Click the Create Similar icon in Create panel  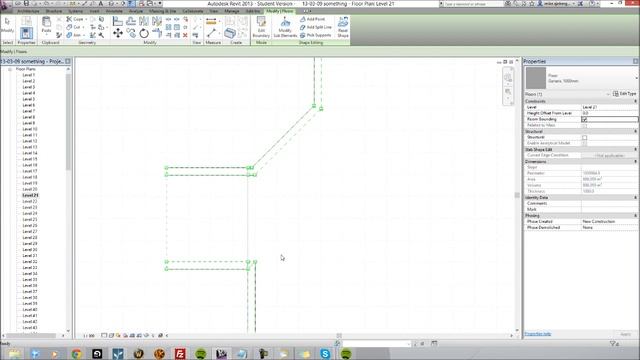click(230, 33)
